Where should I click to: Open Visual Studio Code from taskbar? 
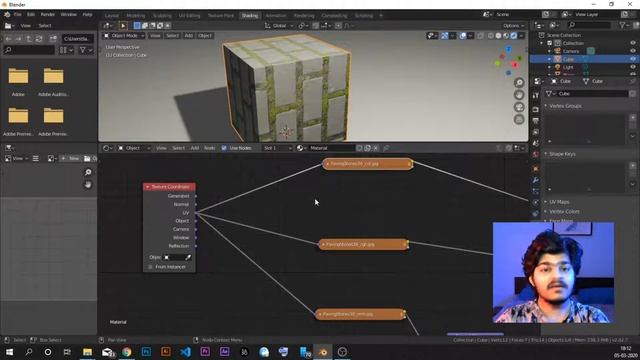pos(185,352)
